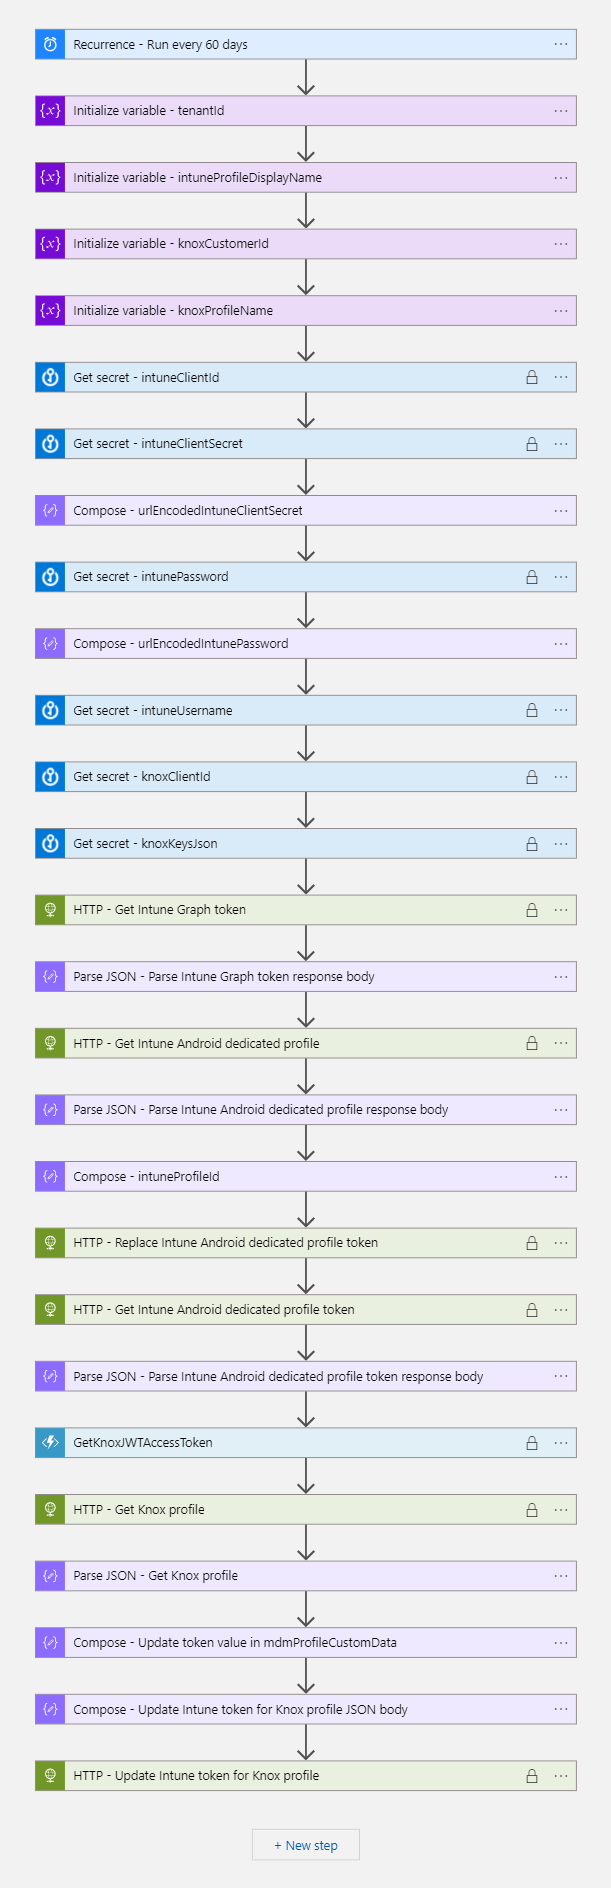Click the Recurrence clock icon
Image resolution: width=611 pixels, height=1888 pixels.
[x=50, y=44]
